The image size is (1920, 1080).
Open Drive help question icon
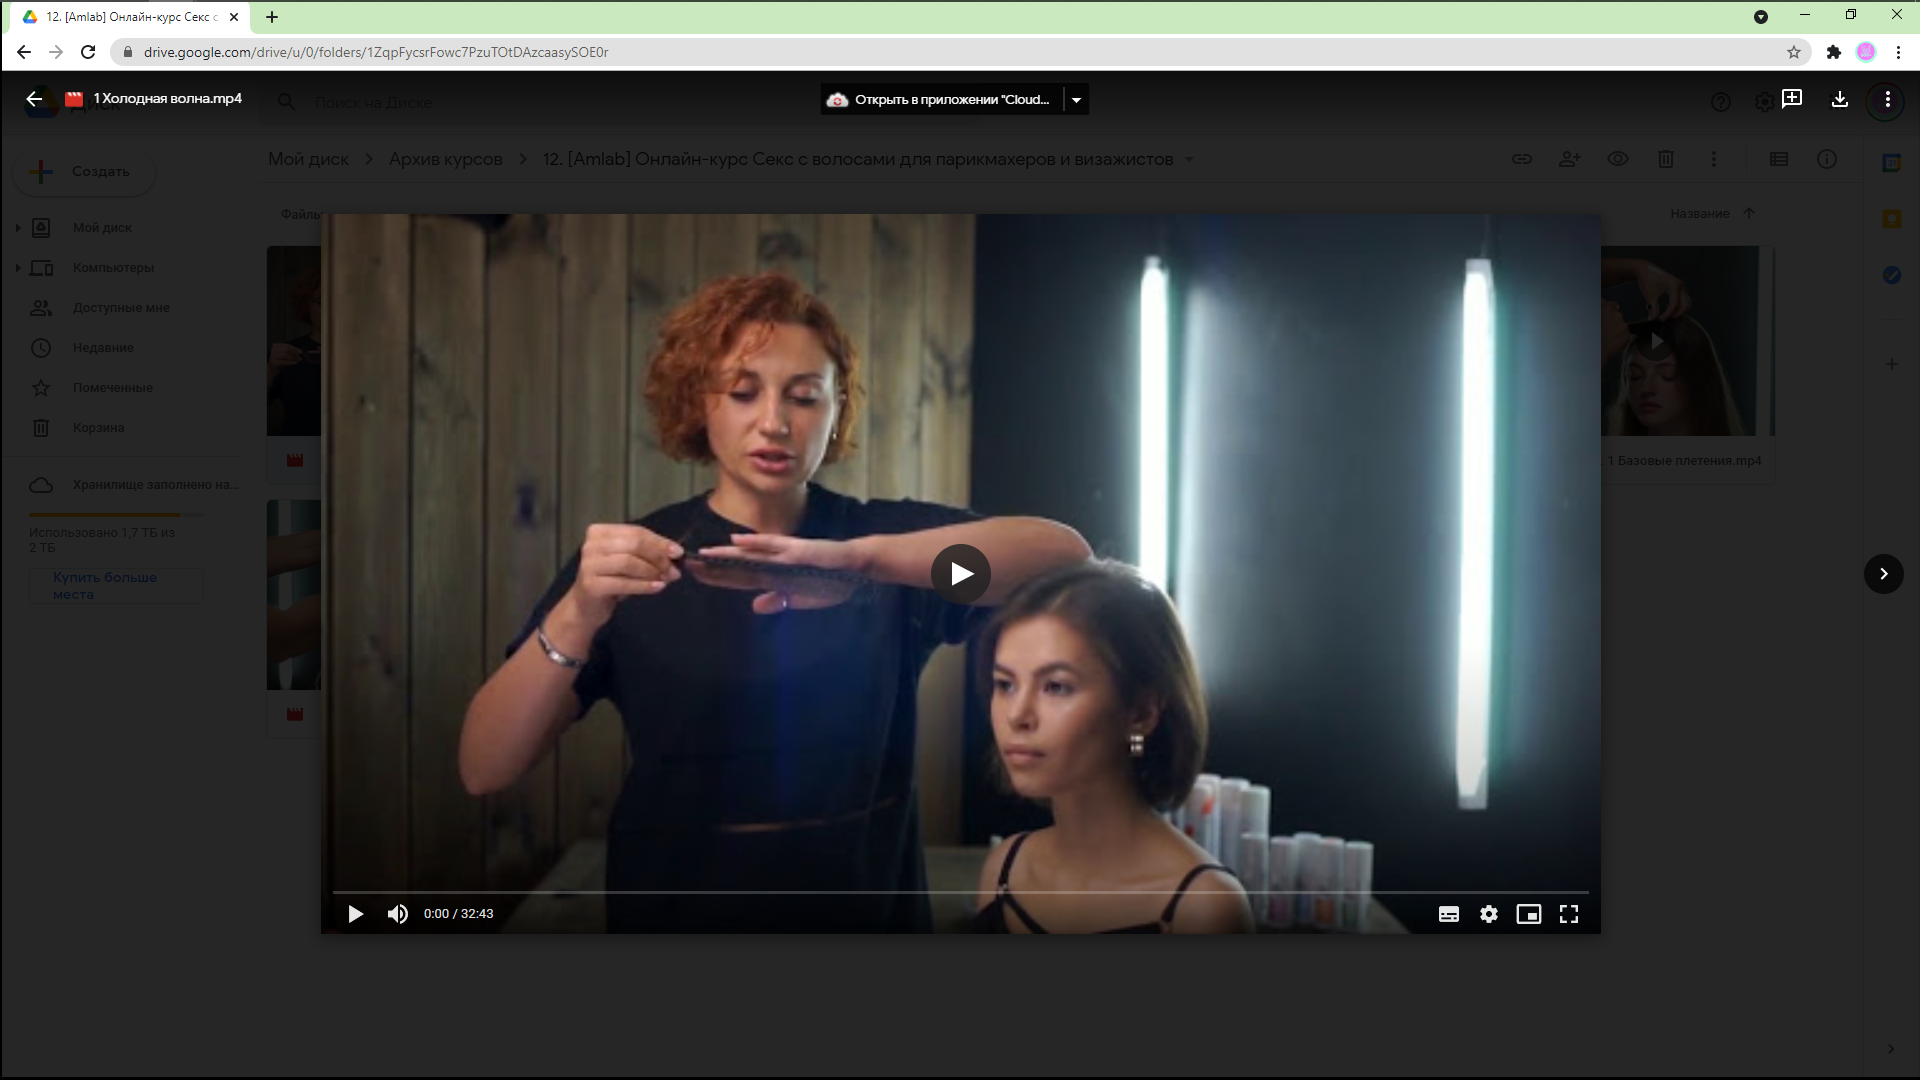(1720, 102)
